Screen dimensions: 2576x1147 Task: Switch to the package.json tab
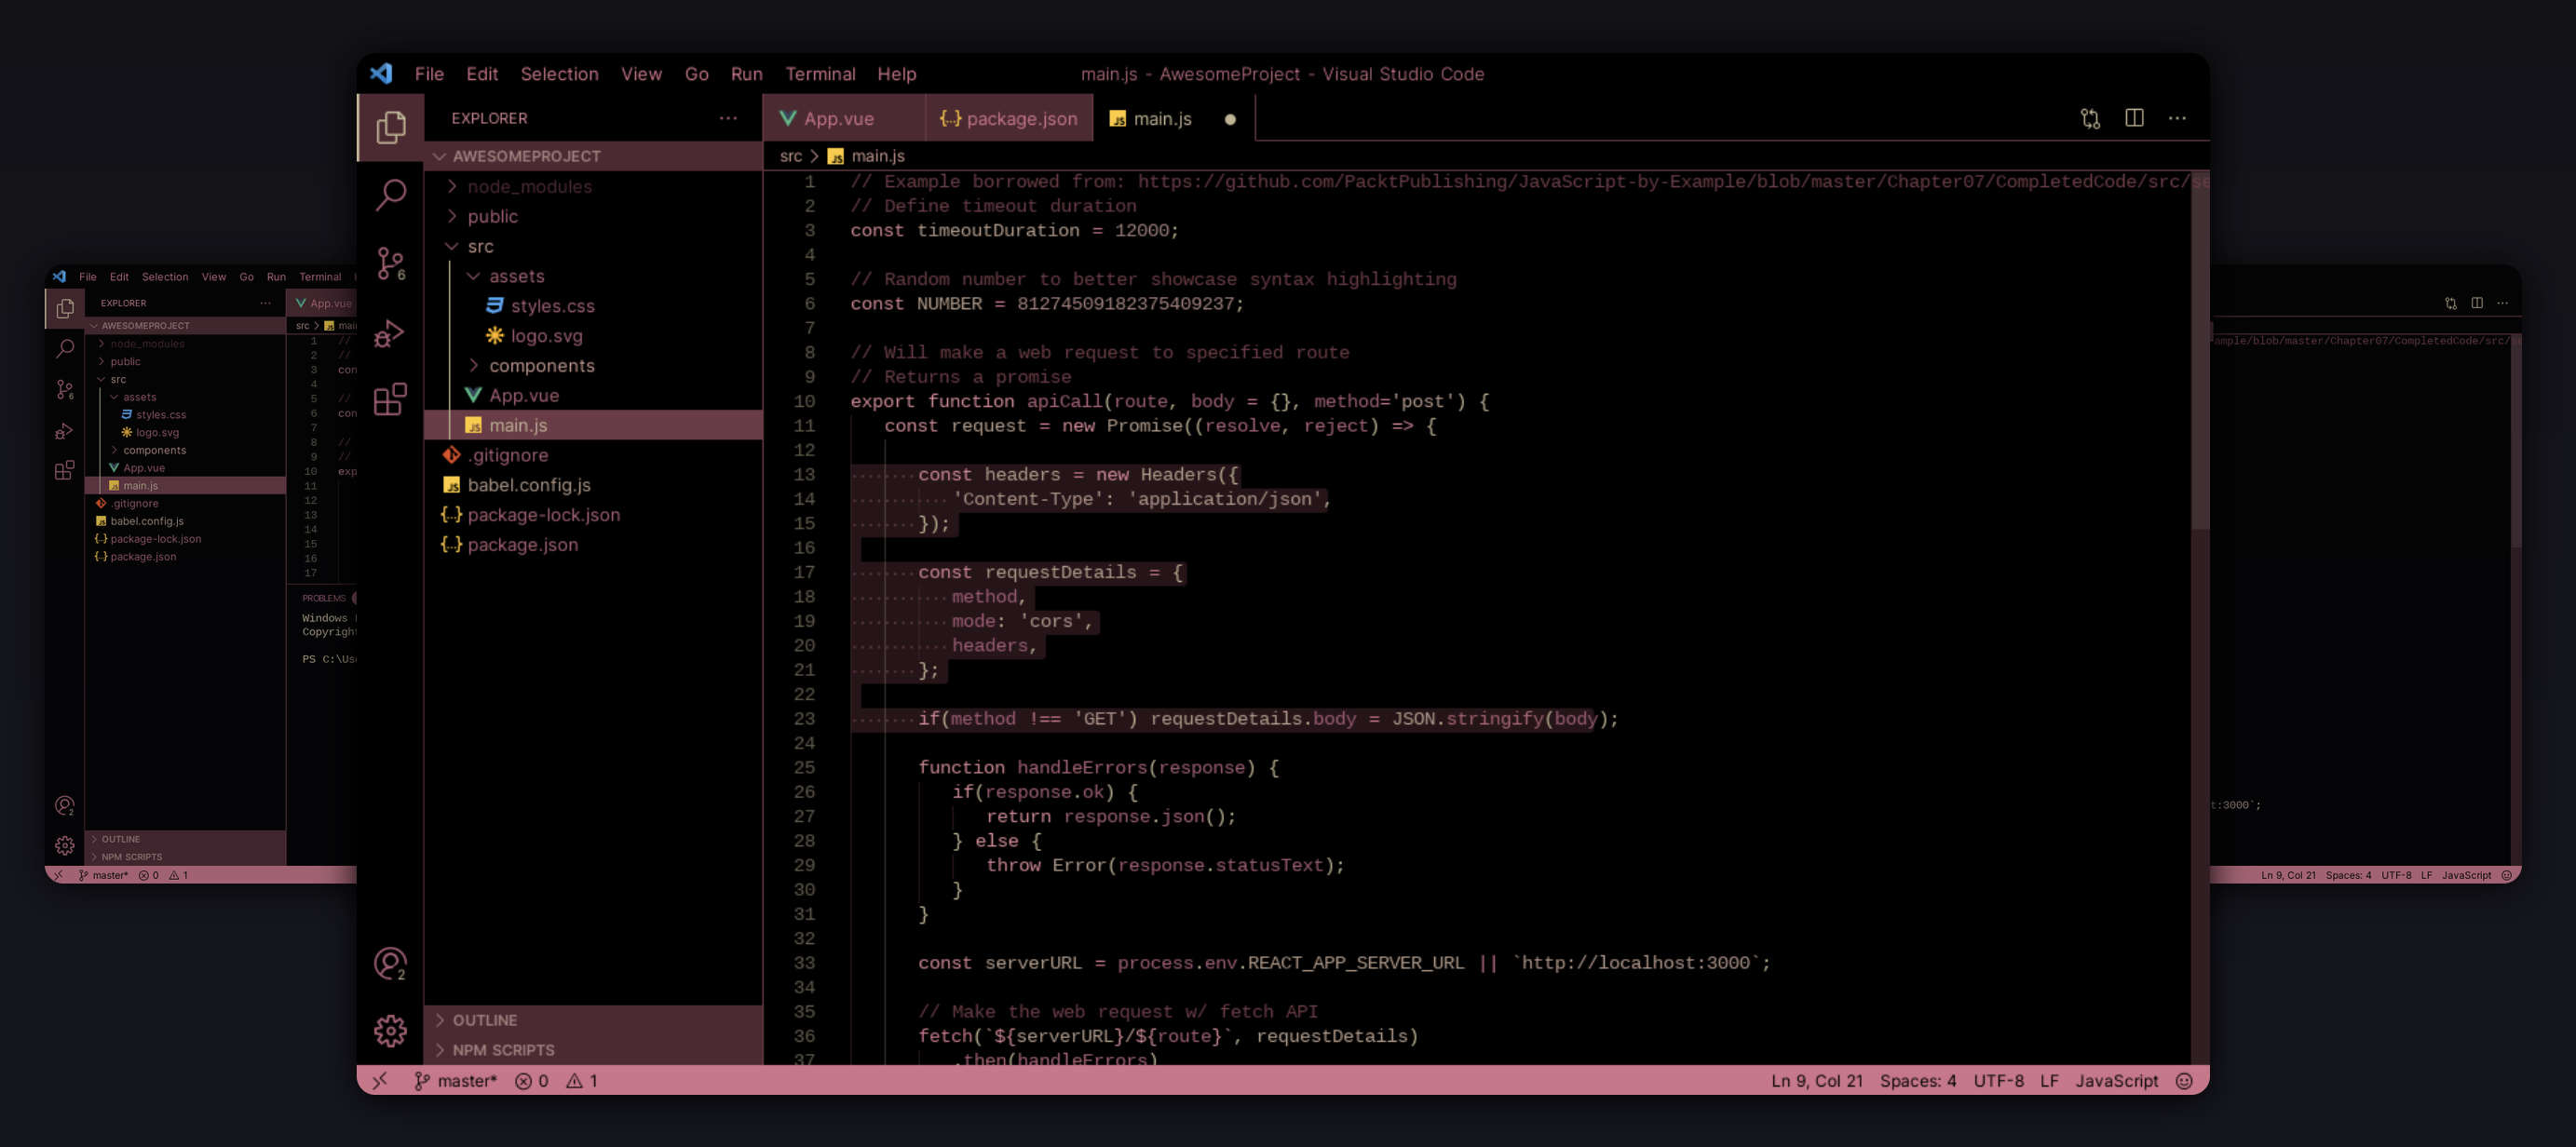pyautogui.click(x=1010, y=118)
